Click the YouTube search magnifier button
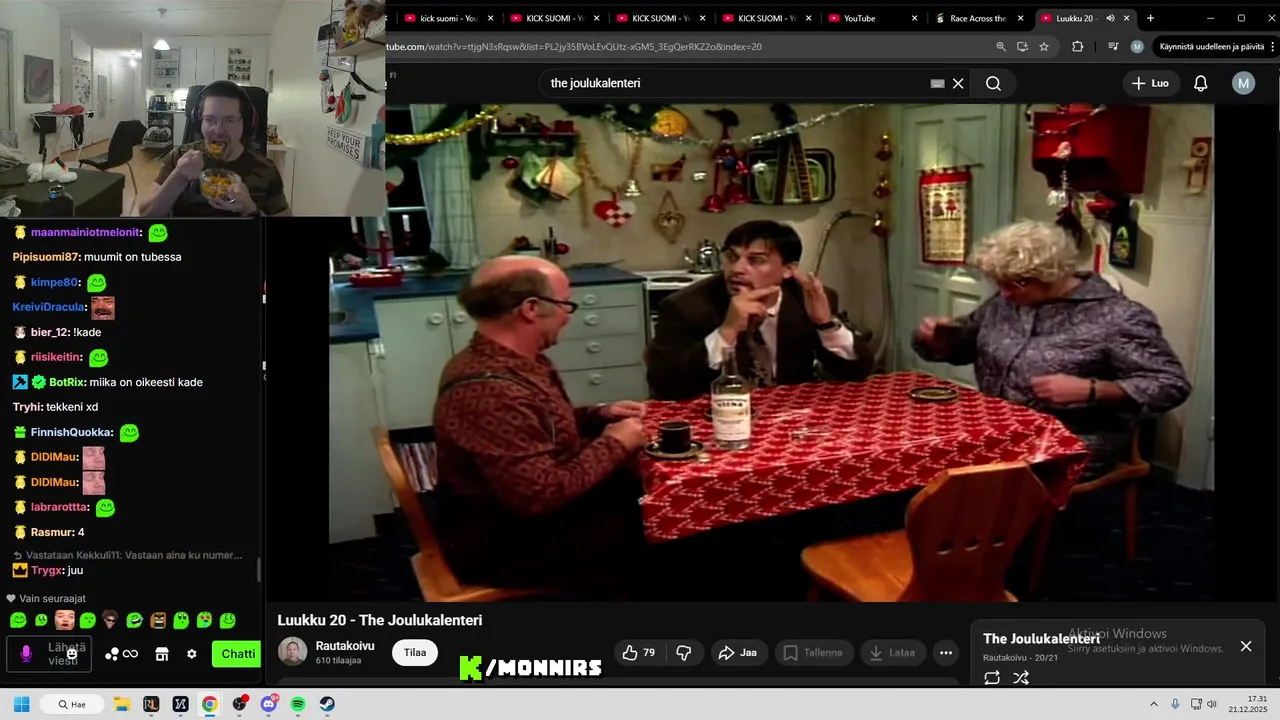 click(993, 83)
